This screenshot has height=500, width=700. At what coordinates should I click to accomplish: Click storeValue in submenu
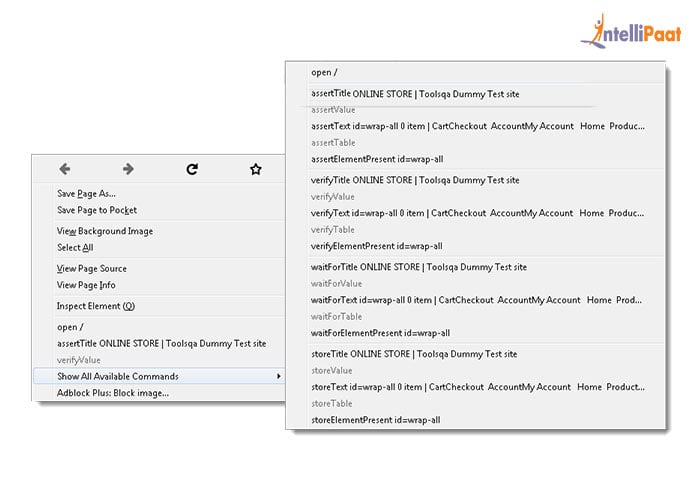332,371
